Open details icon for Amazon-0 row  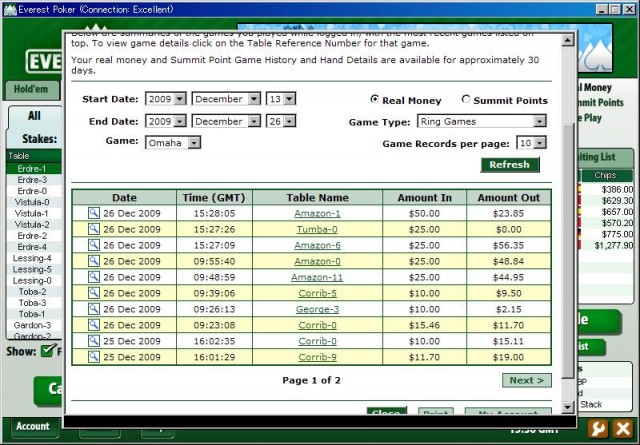coord(94,261)
